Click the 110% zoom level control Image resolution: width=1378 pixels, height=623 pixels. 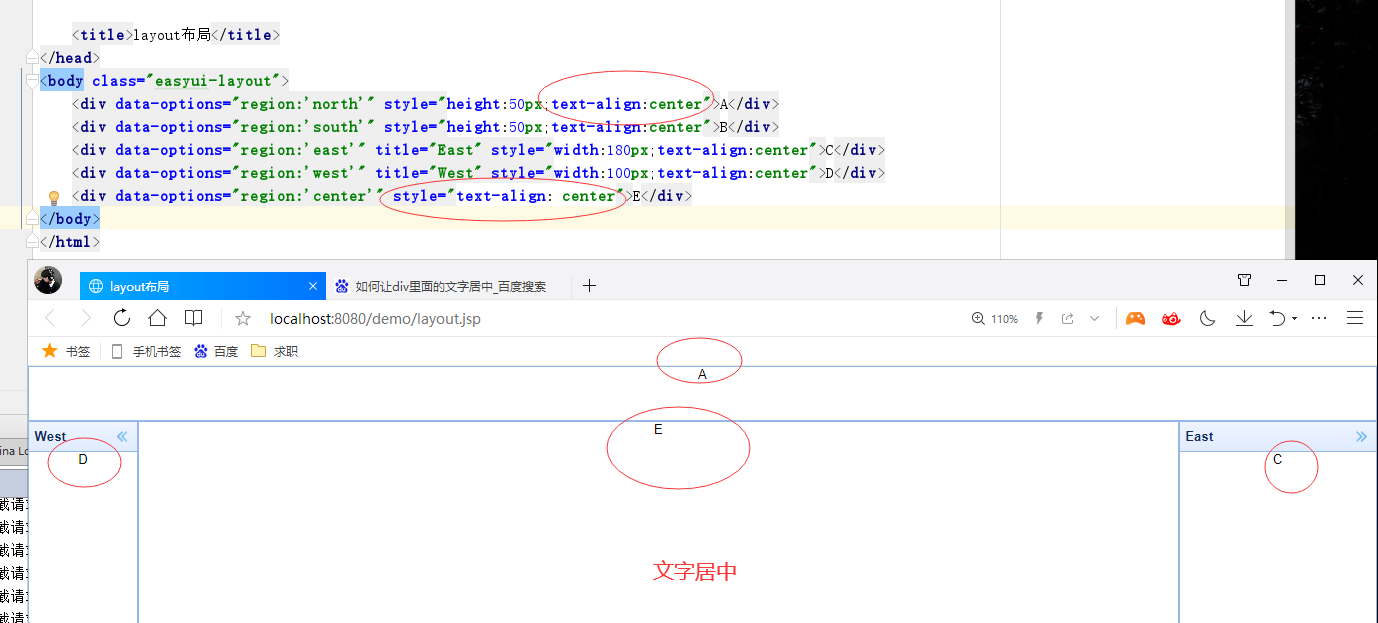click(994, 317)
